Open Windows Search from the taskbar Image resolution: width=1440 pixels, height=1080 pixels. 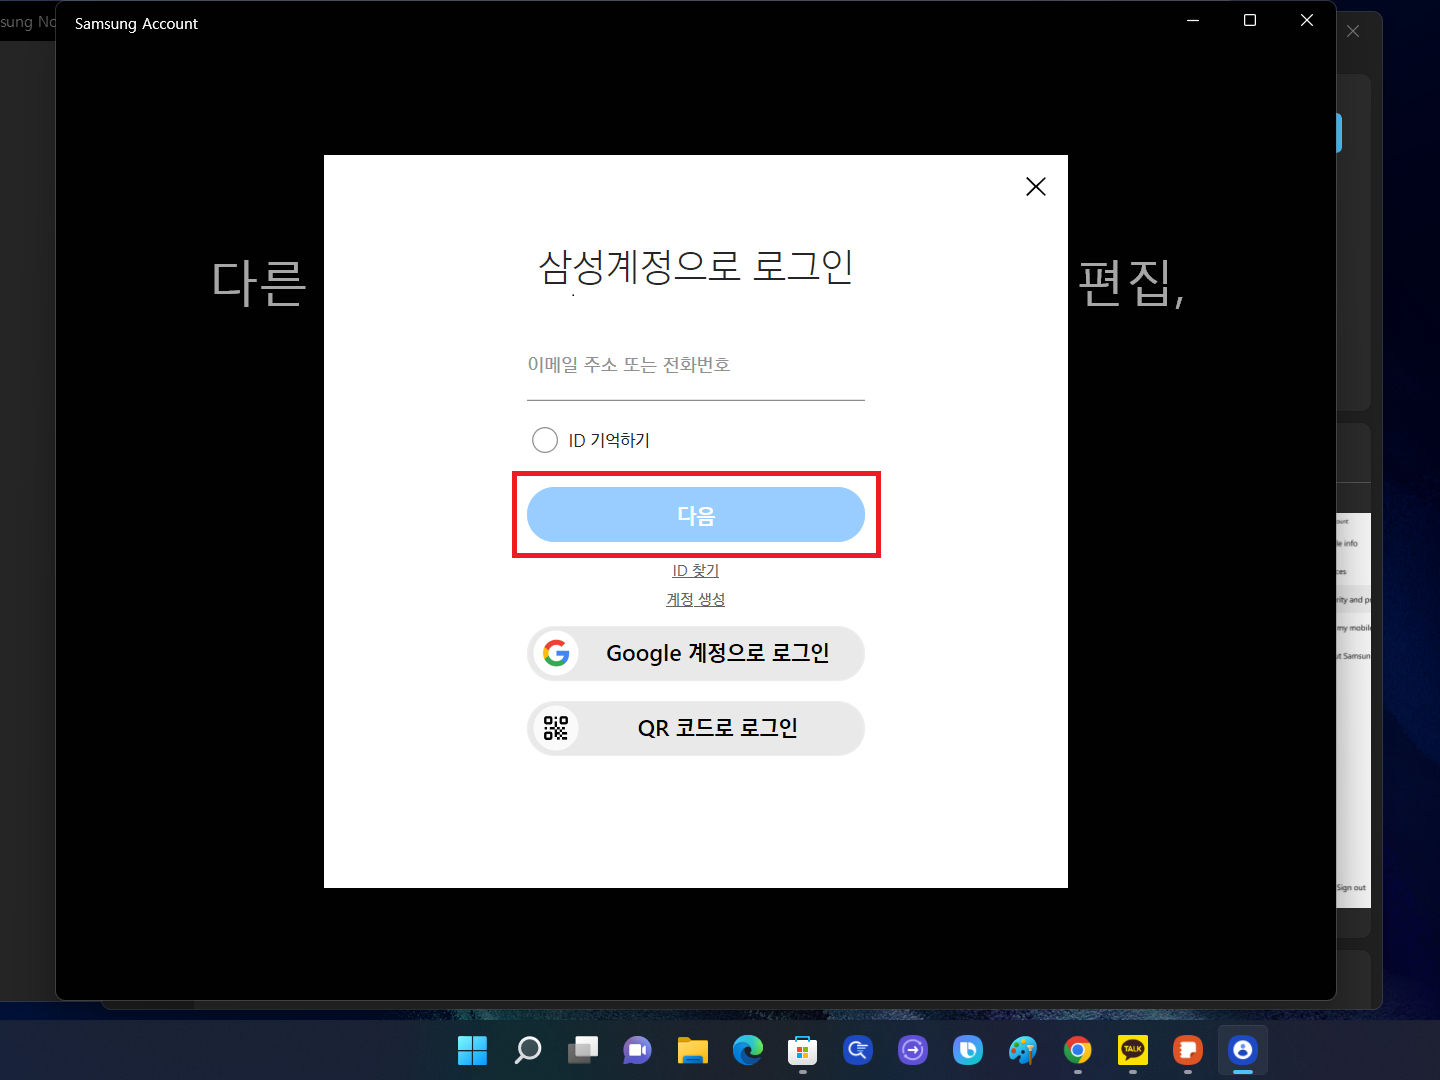pos(527,1051)
